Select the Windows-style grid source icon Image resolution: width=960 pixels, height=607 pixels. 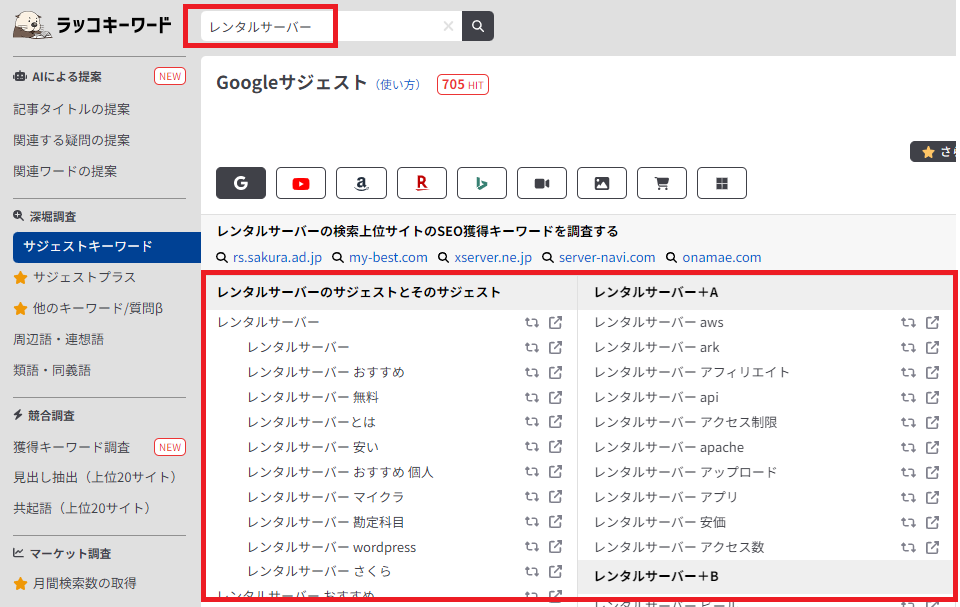pos(722,183)
